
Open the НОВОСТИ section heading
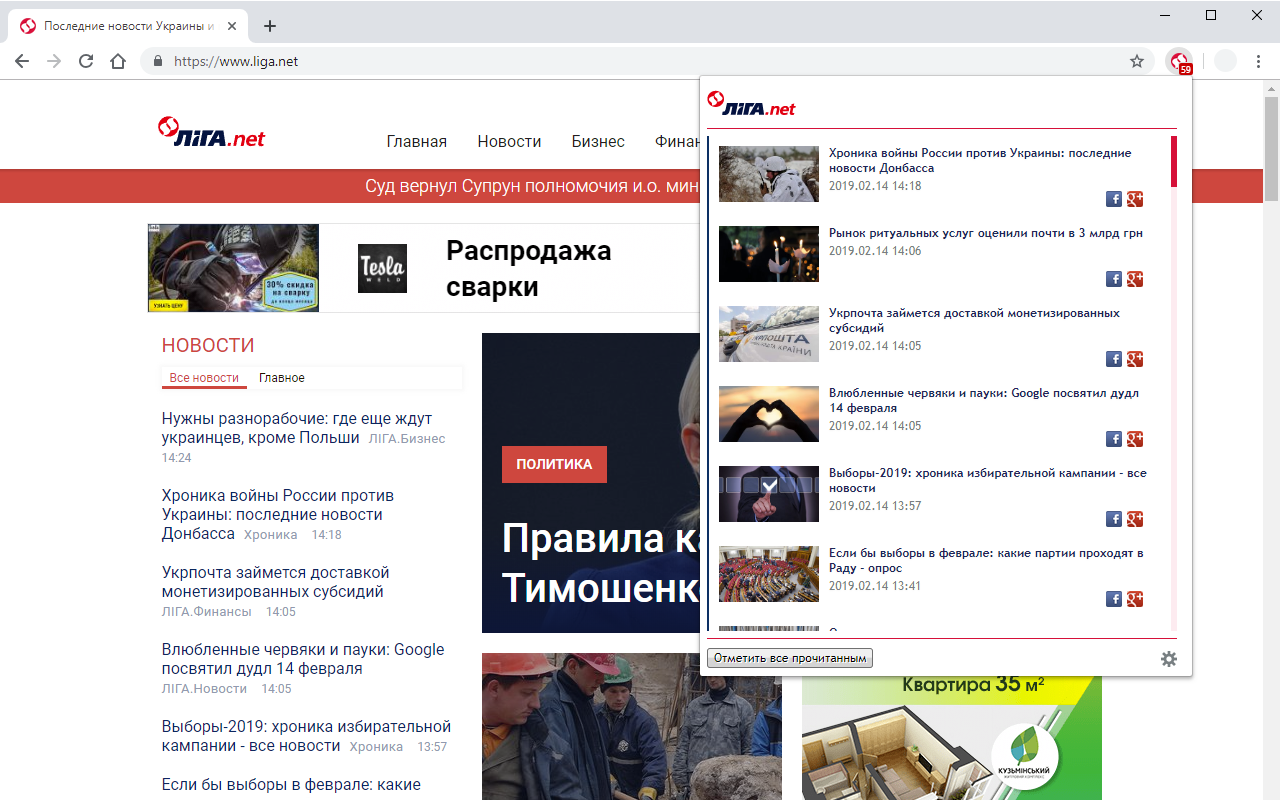(208, 345)
